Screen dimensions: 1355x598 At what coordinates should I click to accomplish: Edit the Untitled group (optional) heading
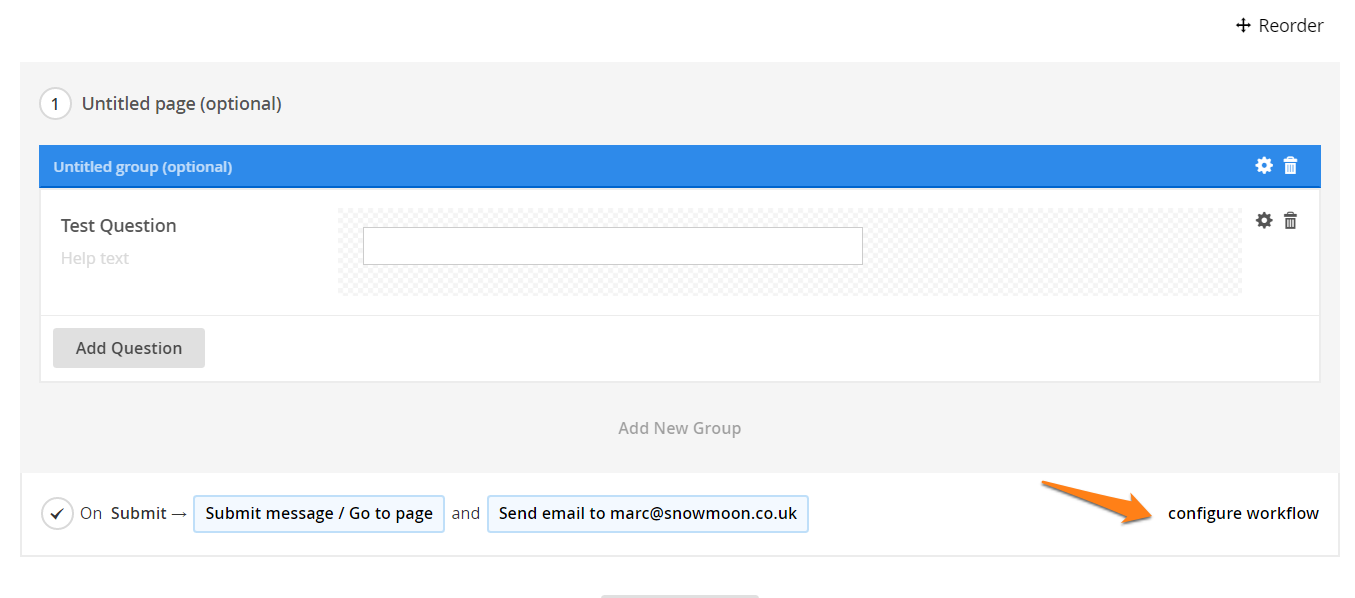pos(143,167)
